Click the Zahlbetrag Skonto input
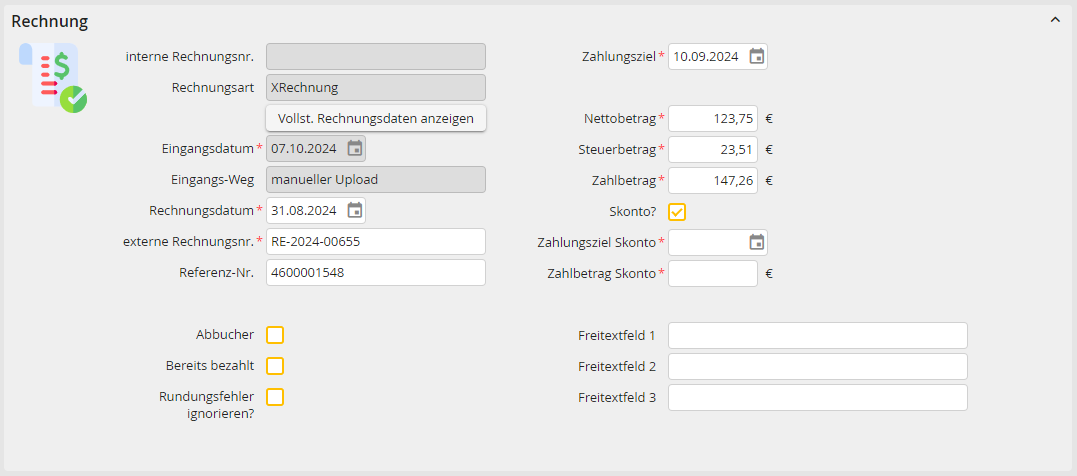Viewport: 1077px width, 476px height. (713, 273)
